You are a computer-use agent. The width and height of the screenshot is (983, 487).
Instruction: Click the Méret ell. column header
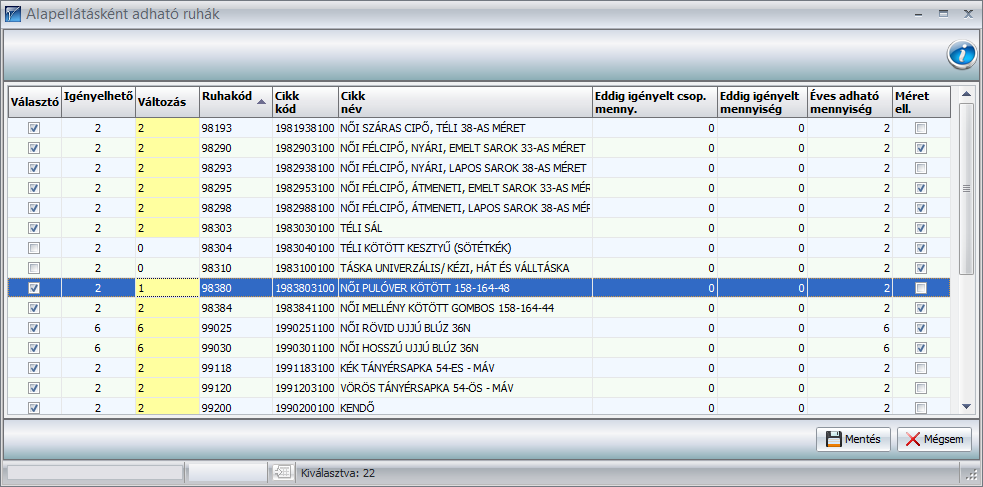point(922,102)
